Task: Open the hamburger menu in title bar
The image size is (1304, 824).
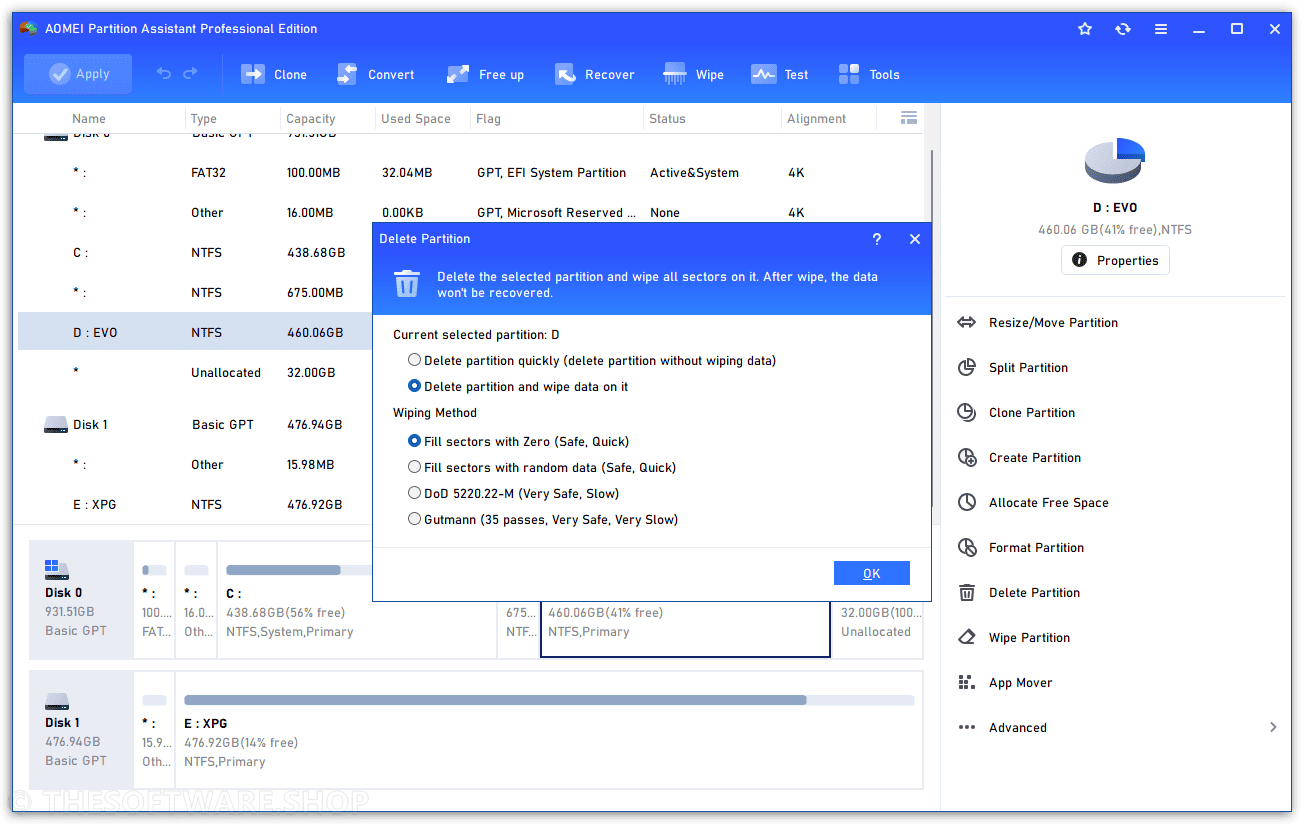Action: pyautogui.click(x=1161, y=29)
